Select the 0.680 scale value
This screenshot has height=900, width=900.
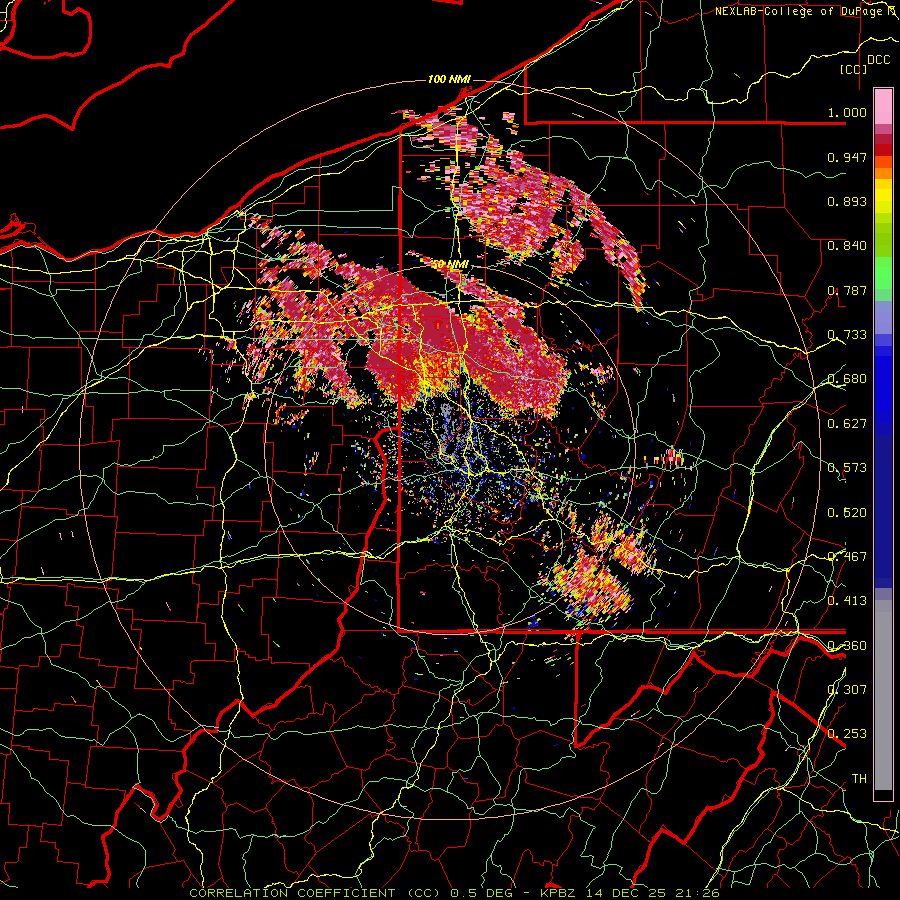847,378
